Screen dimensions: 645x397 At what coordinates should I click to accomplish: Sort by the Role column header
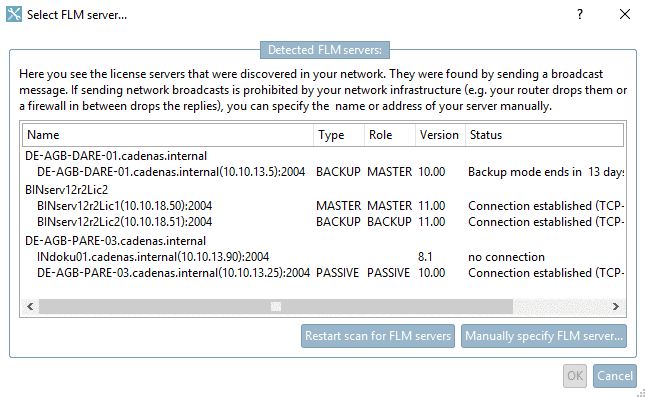[390, 135]
